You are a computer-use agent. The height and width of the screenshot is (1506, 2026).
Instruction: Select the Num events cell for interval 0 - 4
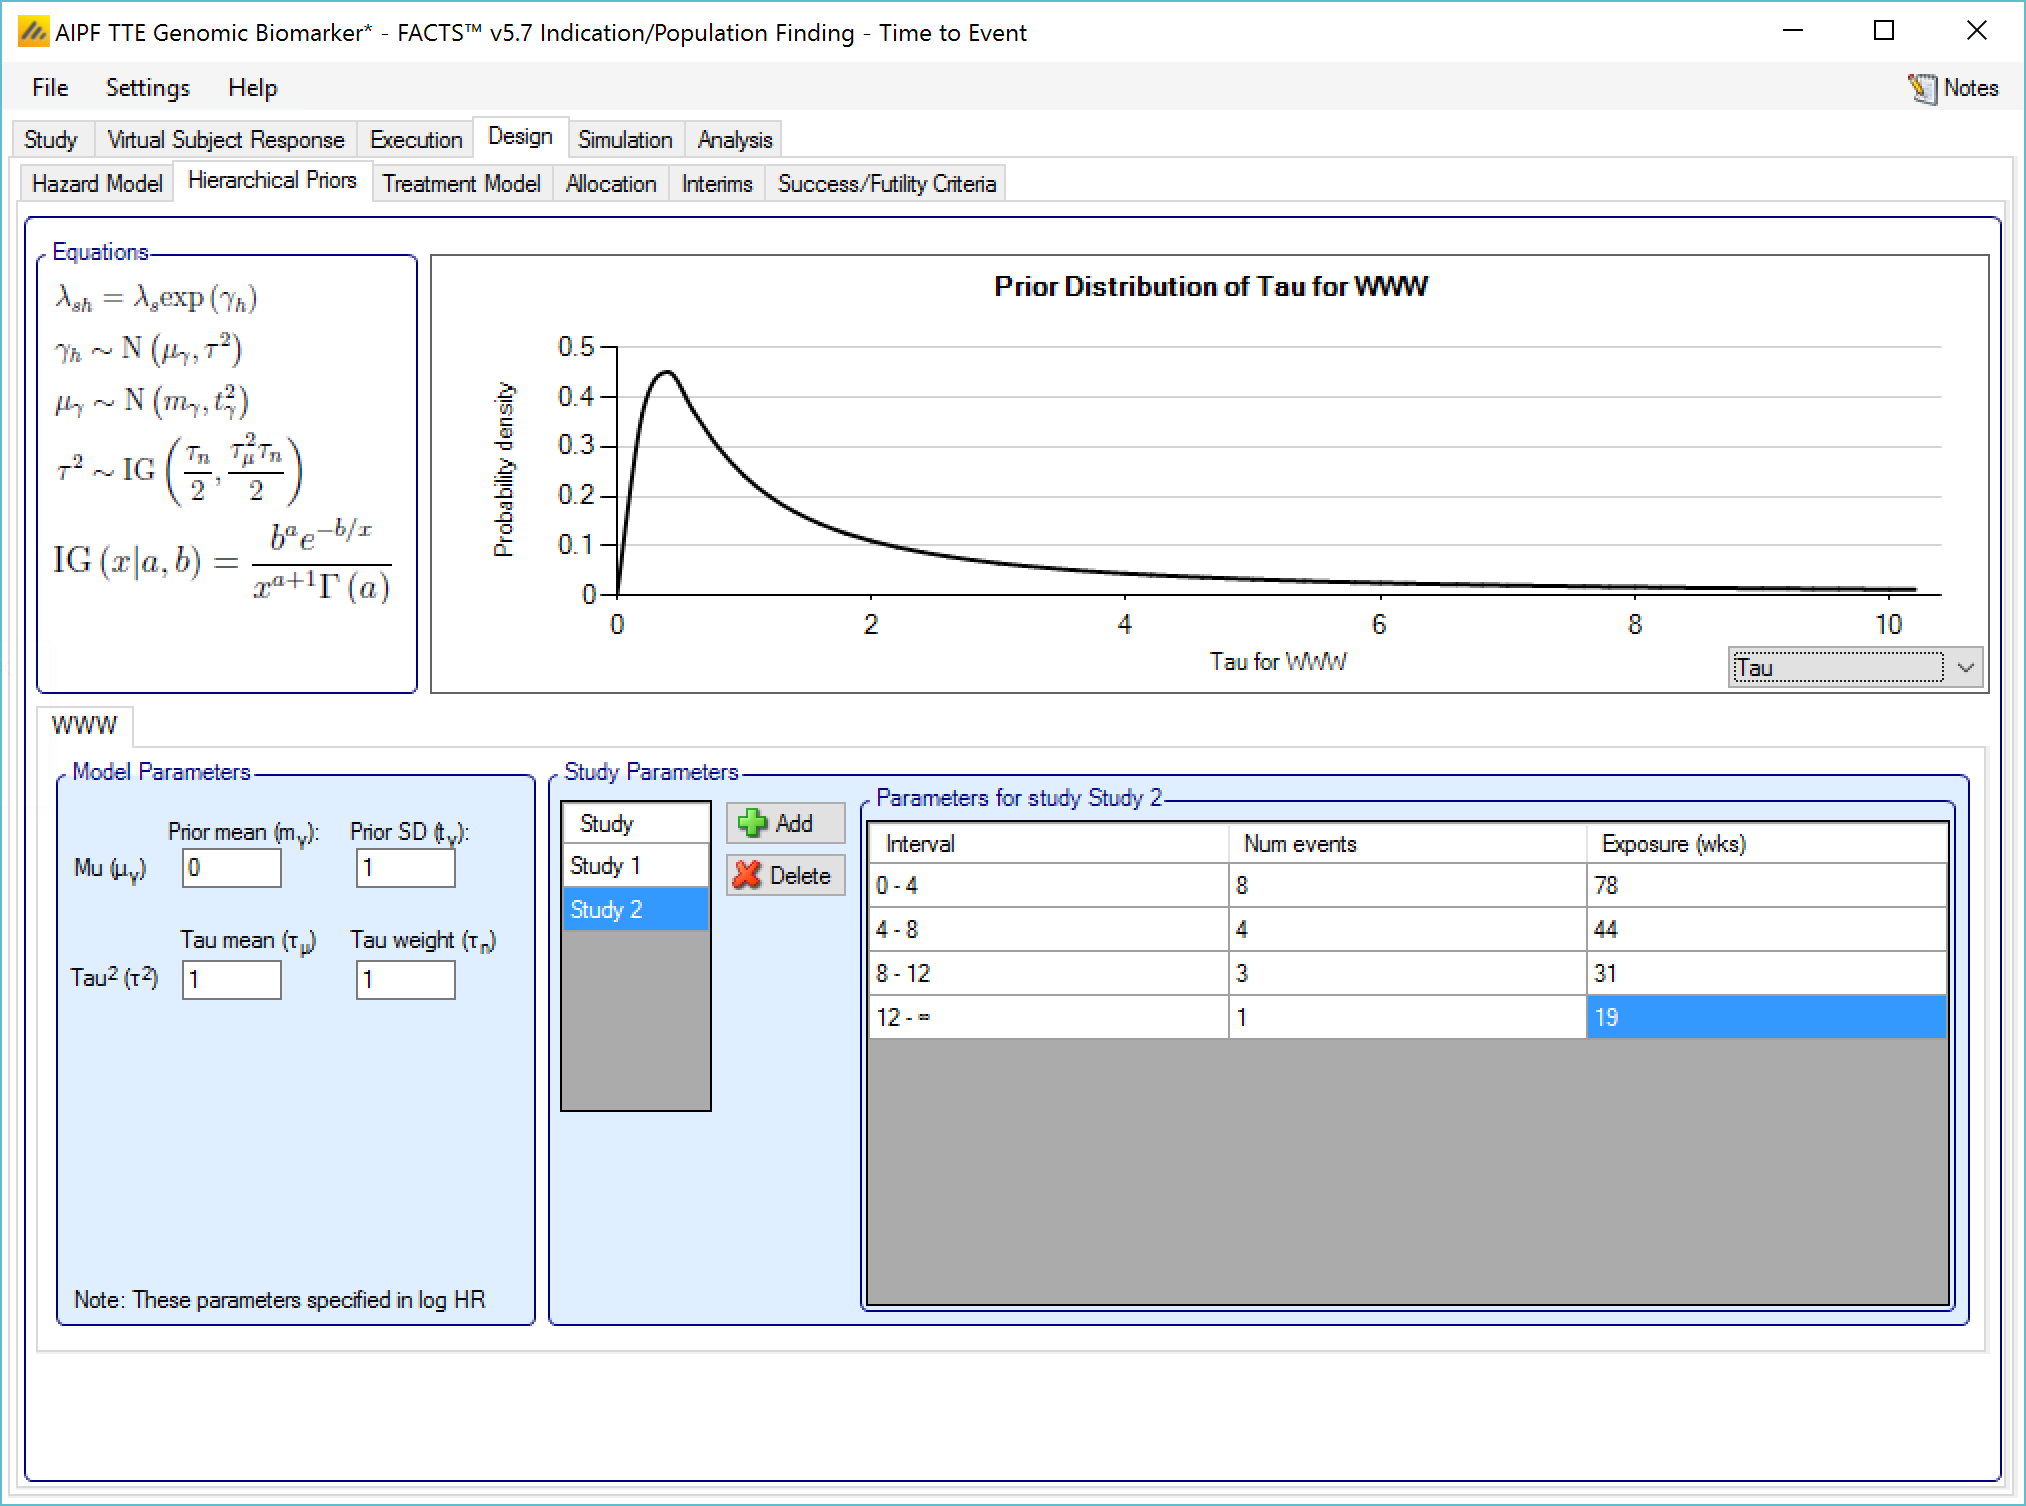[1405, 886]
